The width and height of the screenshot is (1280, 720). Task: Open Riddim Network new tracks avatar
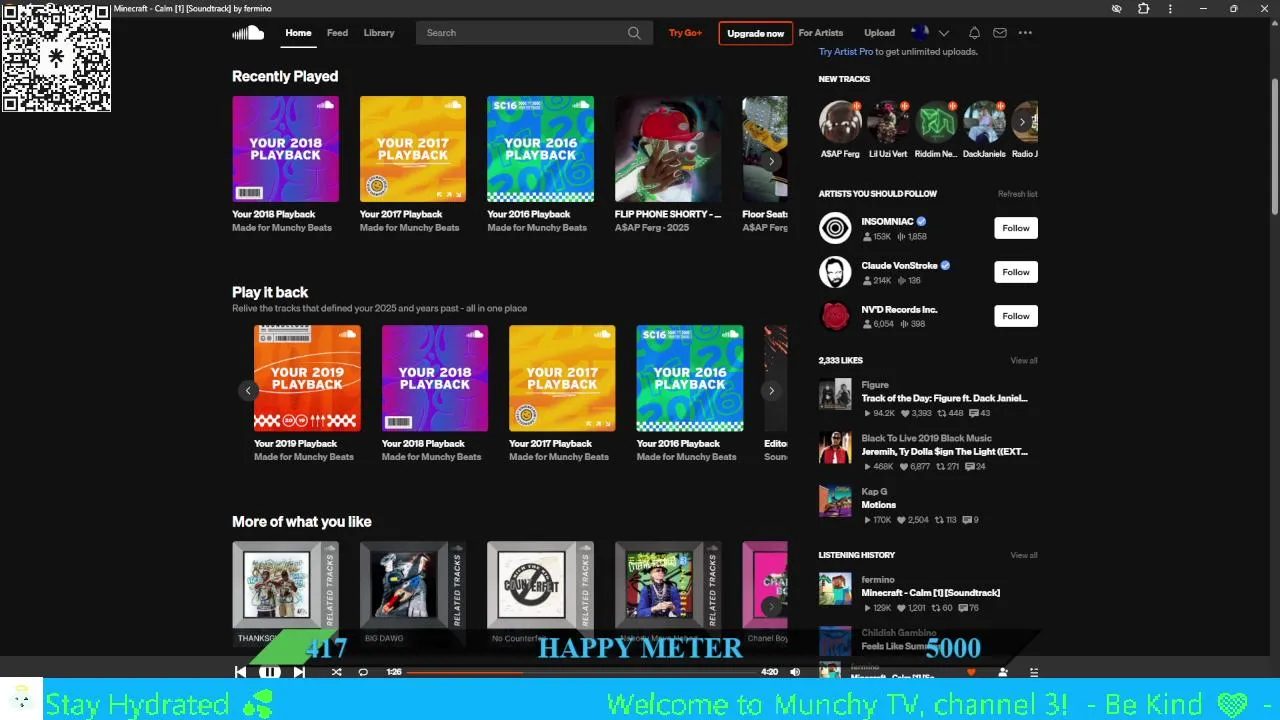(936, 122)
